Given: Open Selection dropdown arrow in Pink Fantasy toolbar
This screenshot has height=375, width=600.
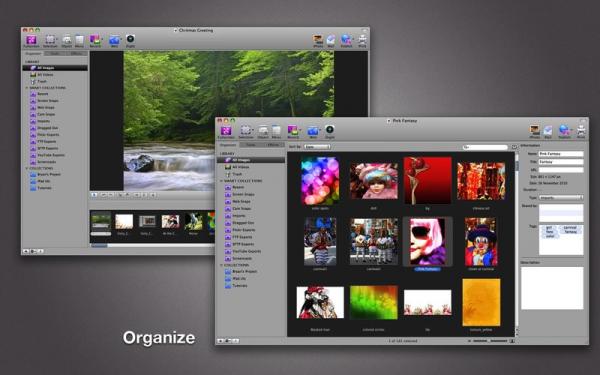Looking at the screenshot, I should (253, 130).
